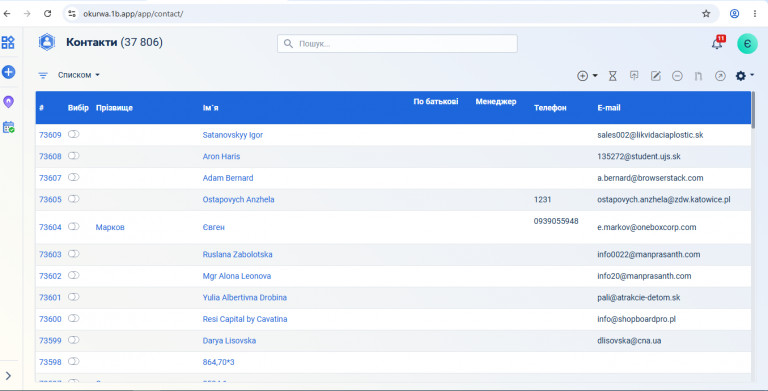Sort by the Телефон column header

(550, 108)
